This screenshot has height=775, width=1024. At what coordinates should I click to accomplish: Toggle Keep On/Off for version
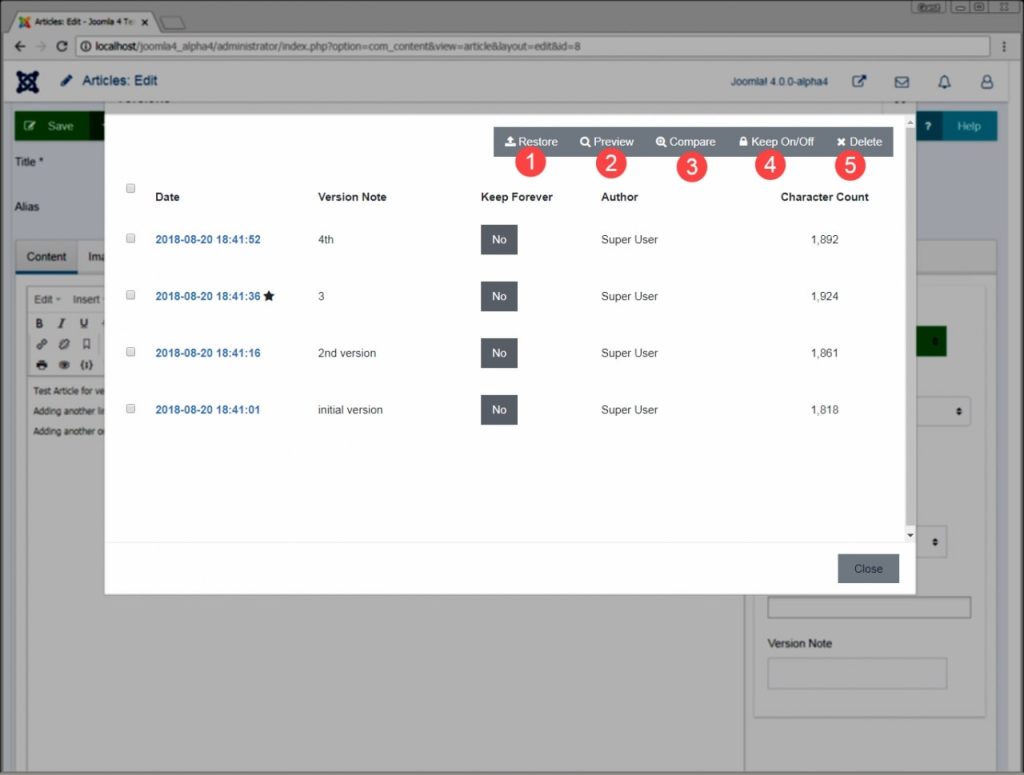(x=776, y=142)
